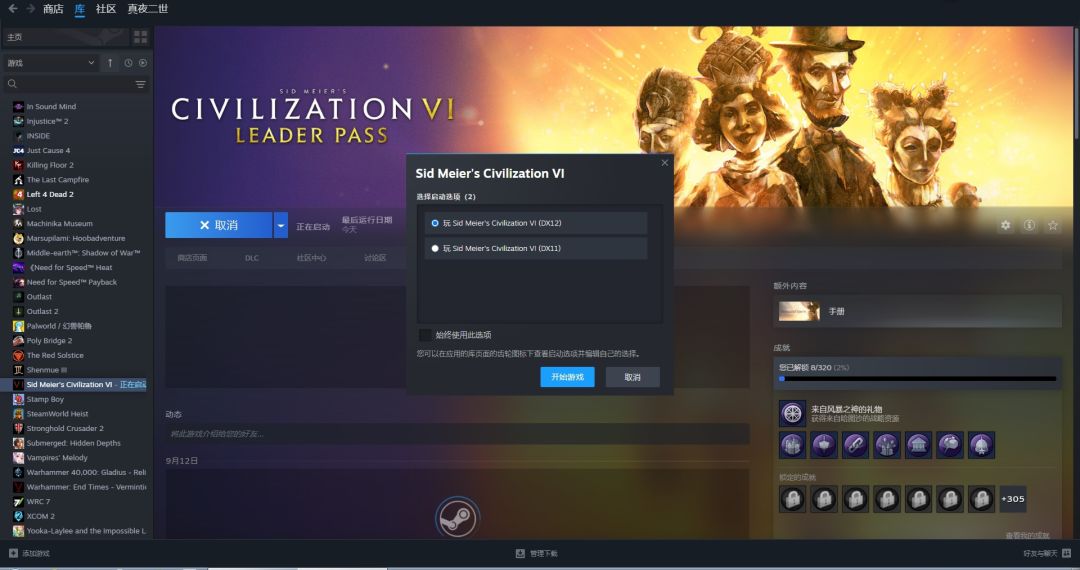The width and height of the screenshot is (1080, 570).
Task: Open the first unlocked achievement icon
Action: point(792,413)
